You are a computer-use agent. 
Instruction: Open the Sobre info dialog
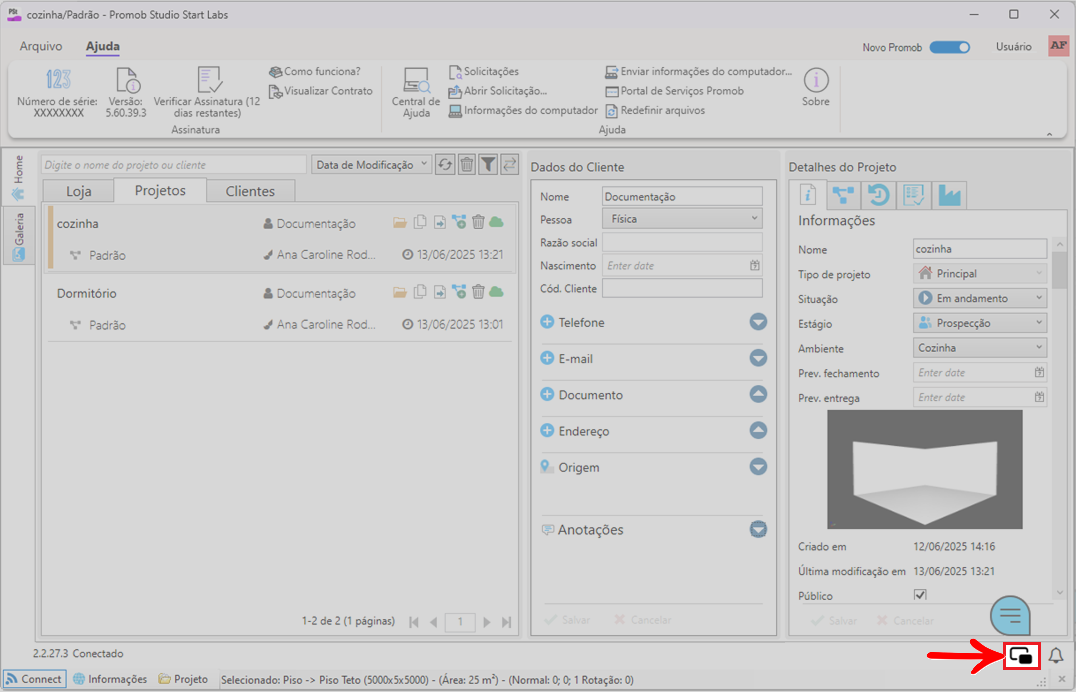[815, 86]
